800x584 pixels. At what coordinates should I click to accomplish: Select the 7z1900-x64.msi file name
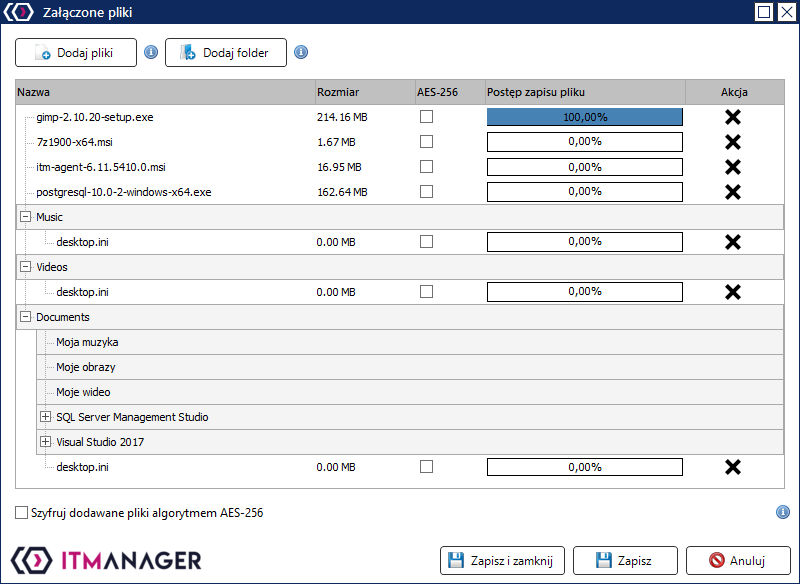point(74,142)
